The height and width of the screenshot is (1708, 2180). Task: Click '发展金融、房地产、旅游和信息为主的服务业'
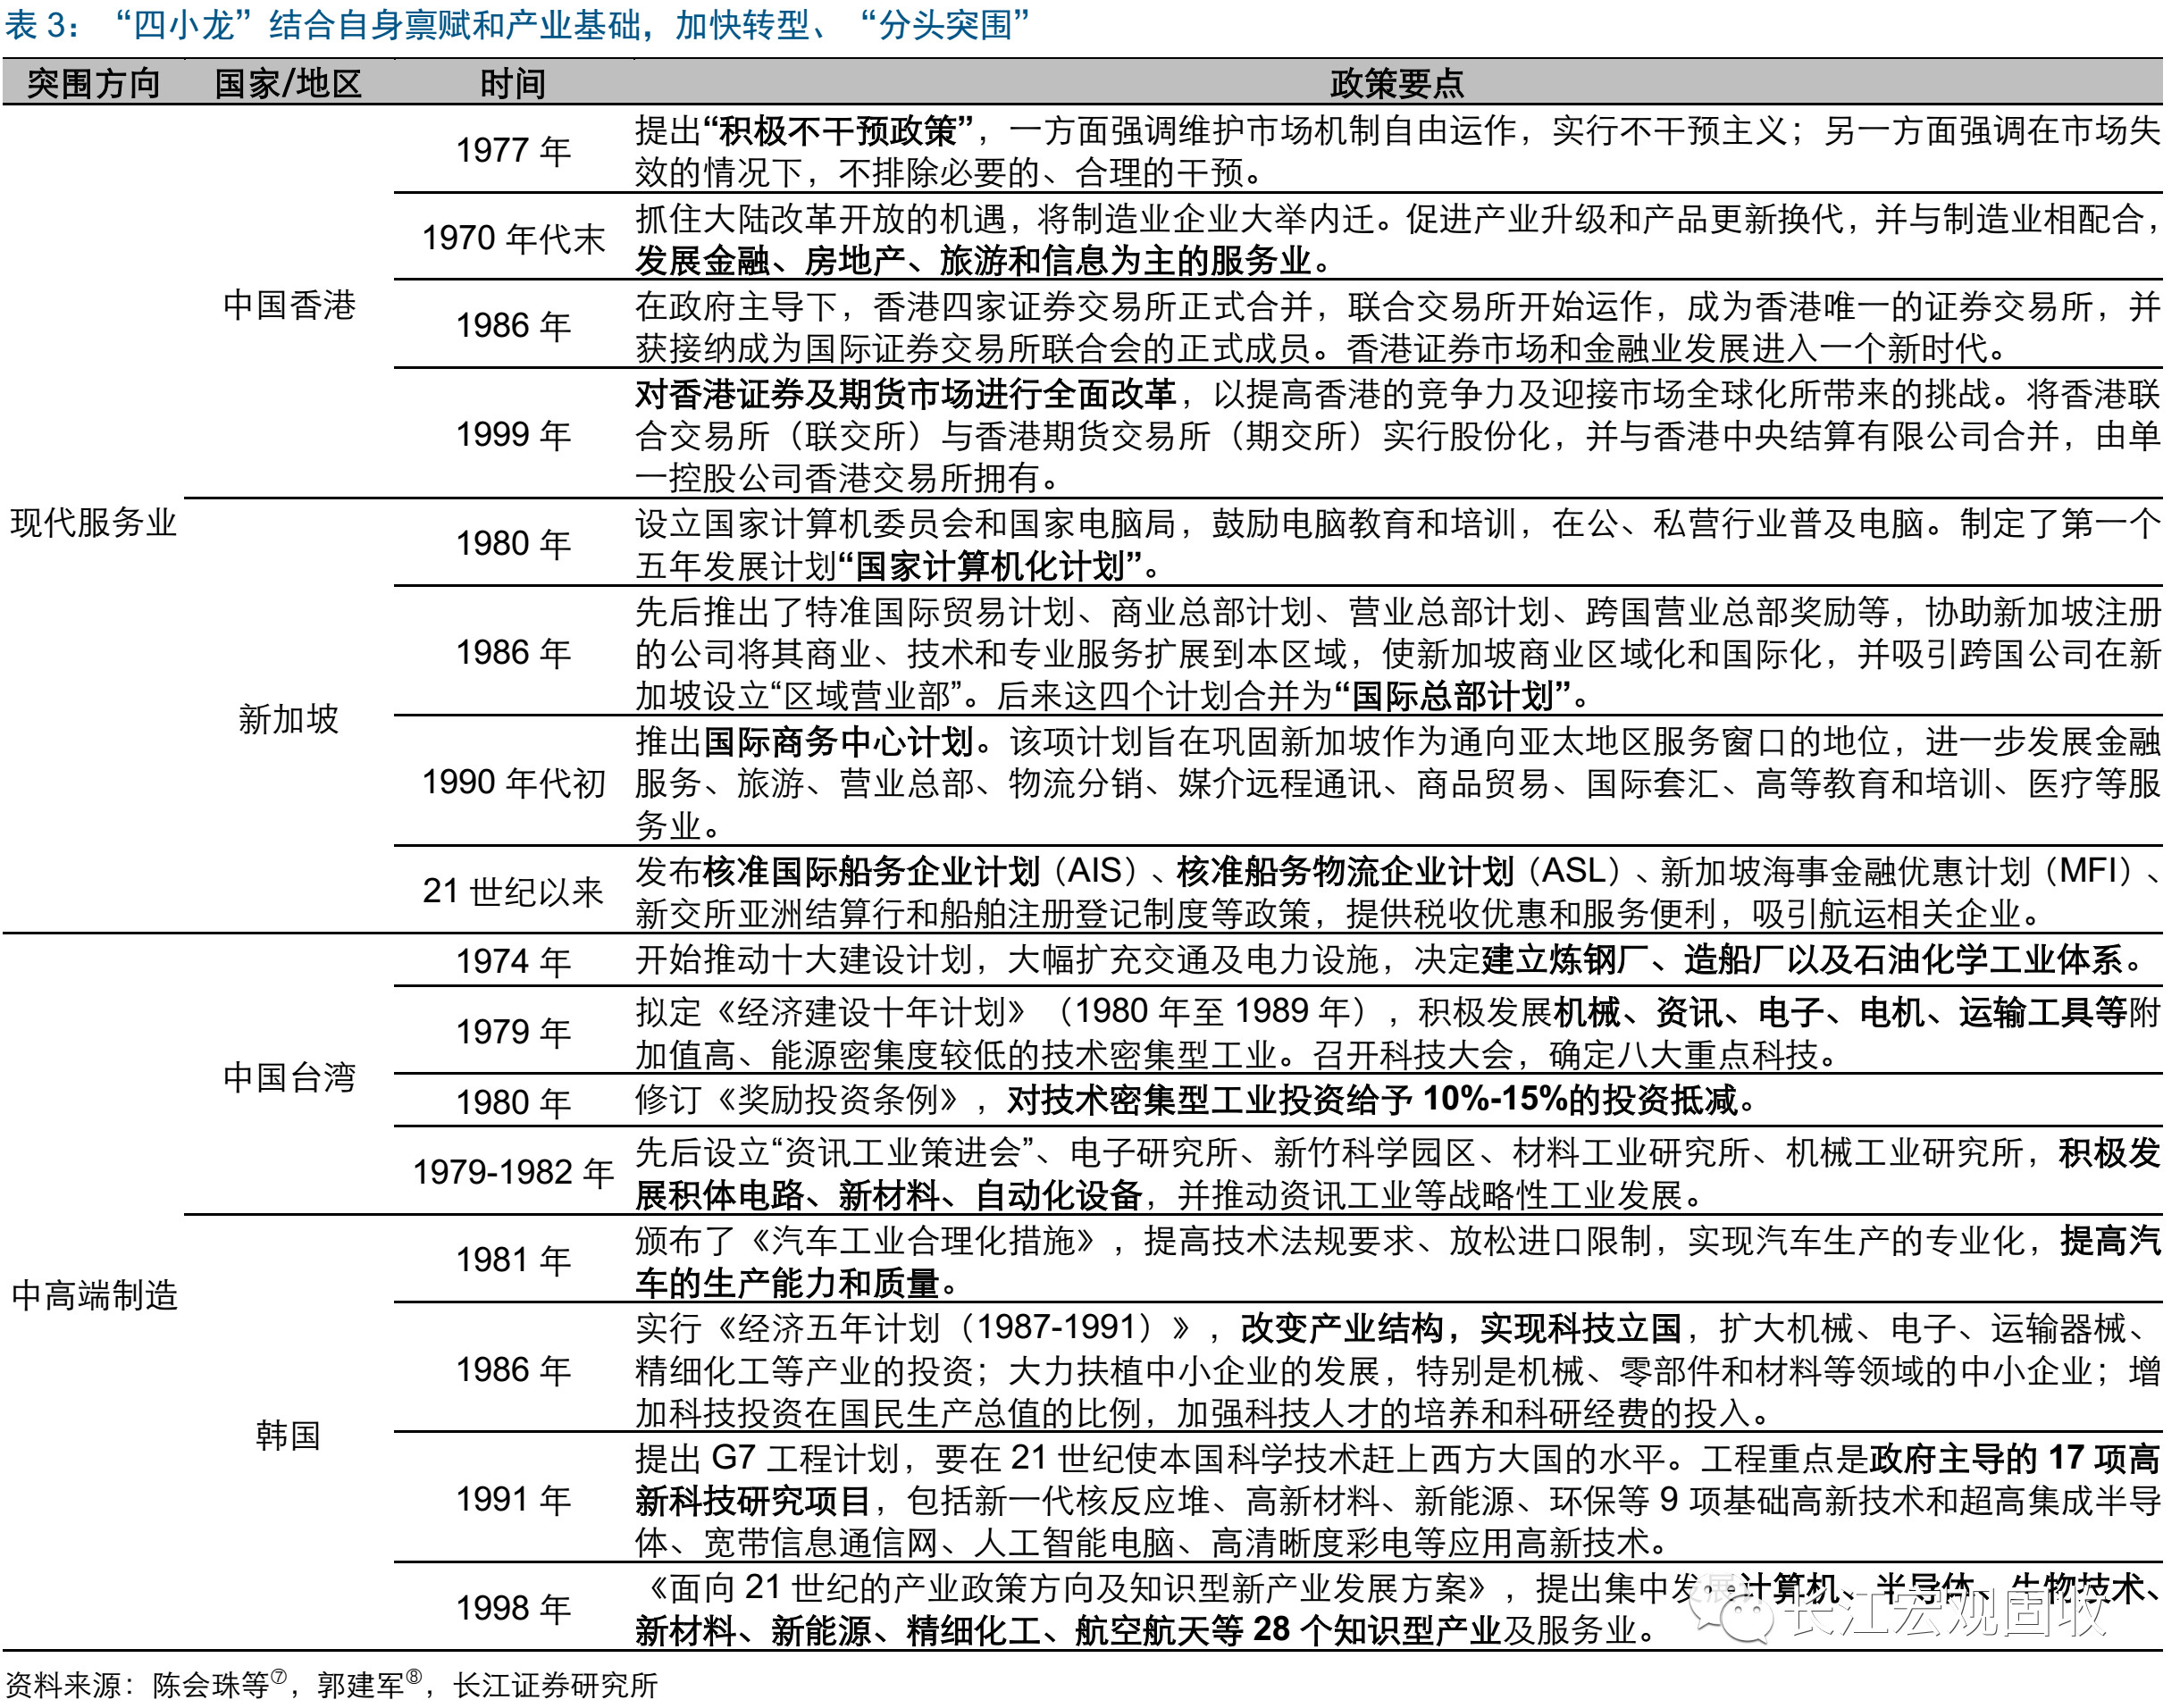click(973, 261)
